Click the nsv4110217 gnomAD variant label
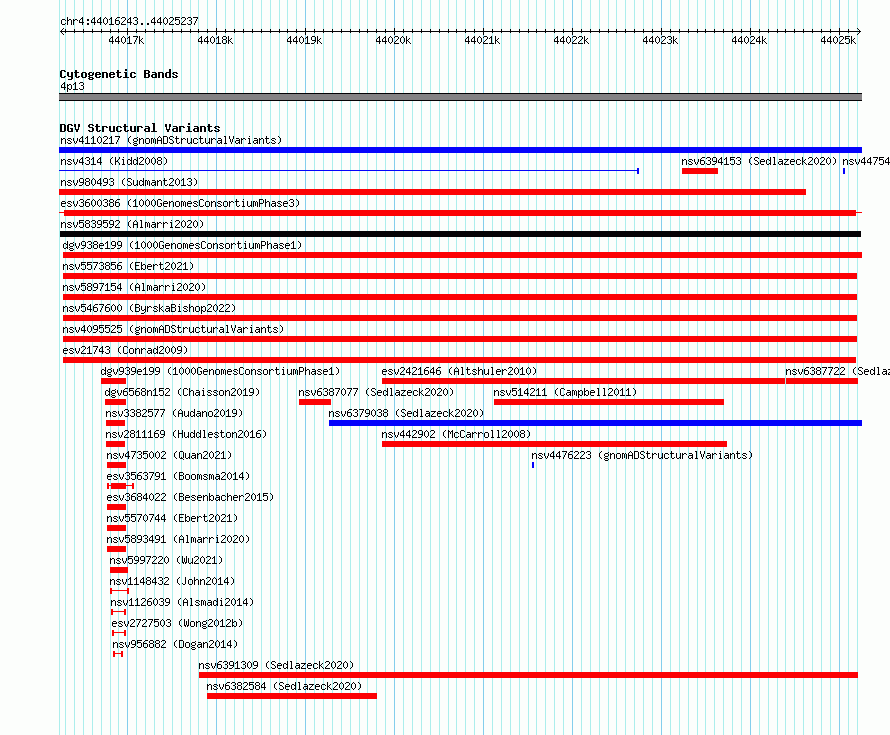890x735 pixels. 171,140
